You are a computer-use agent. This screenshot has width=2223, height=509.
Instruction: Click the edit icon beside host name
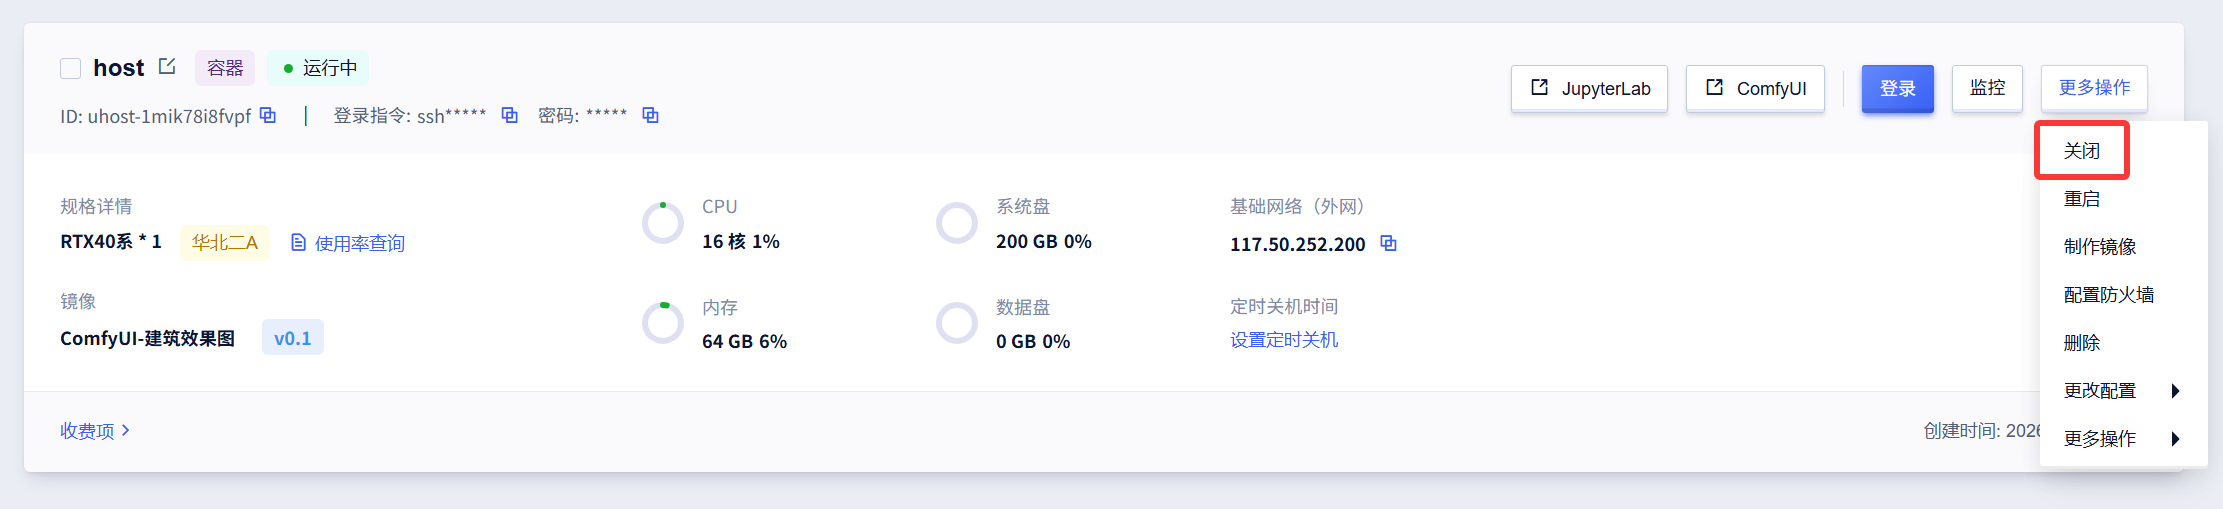167,67
